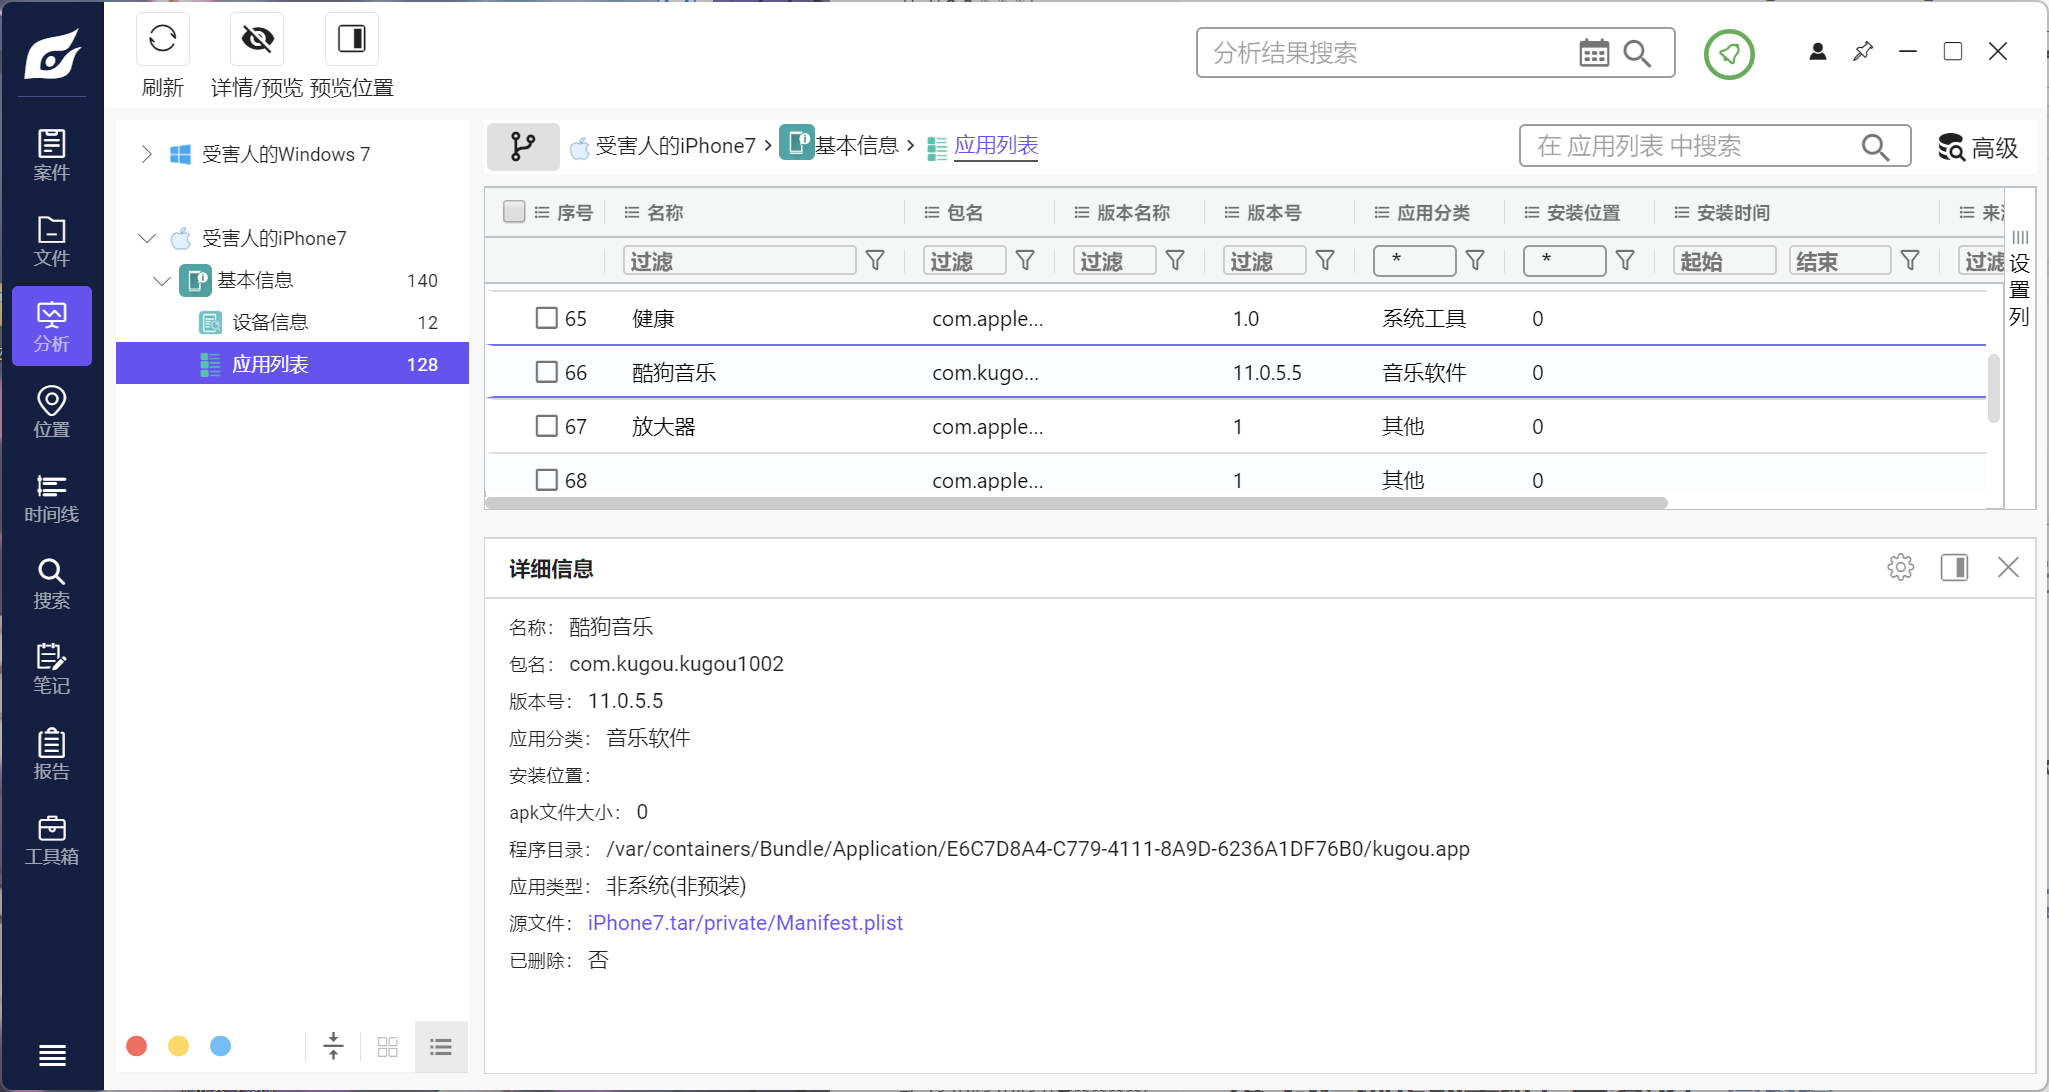Open the 案件 sidebar section
Screen dimensions: 2049x1092
point(52,155)
